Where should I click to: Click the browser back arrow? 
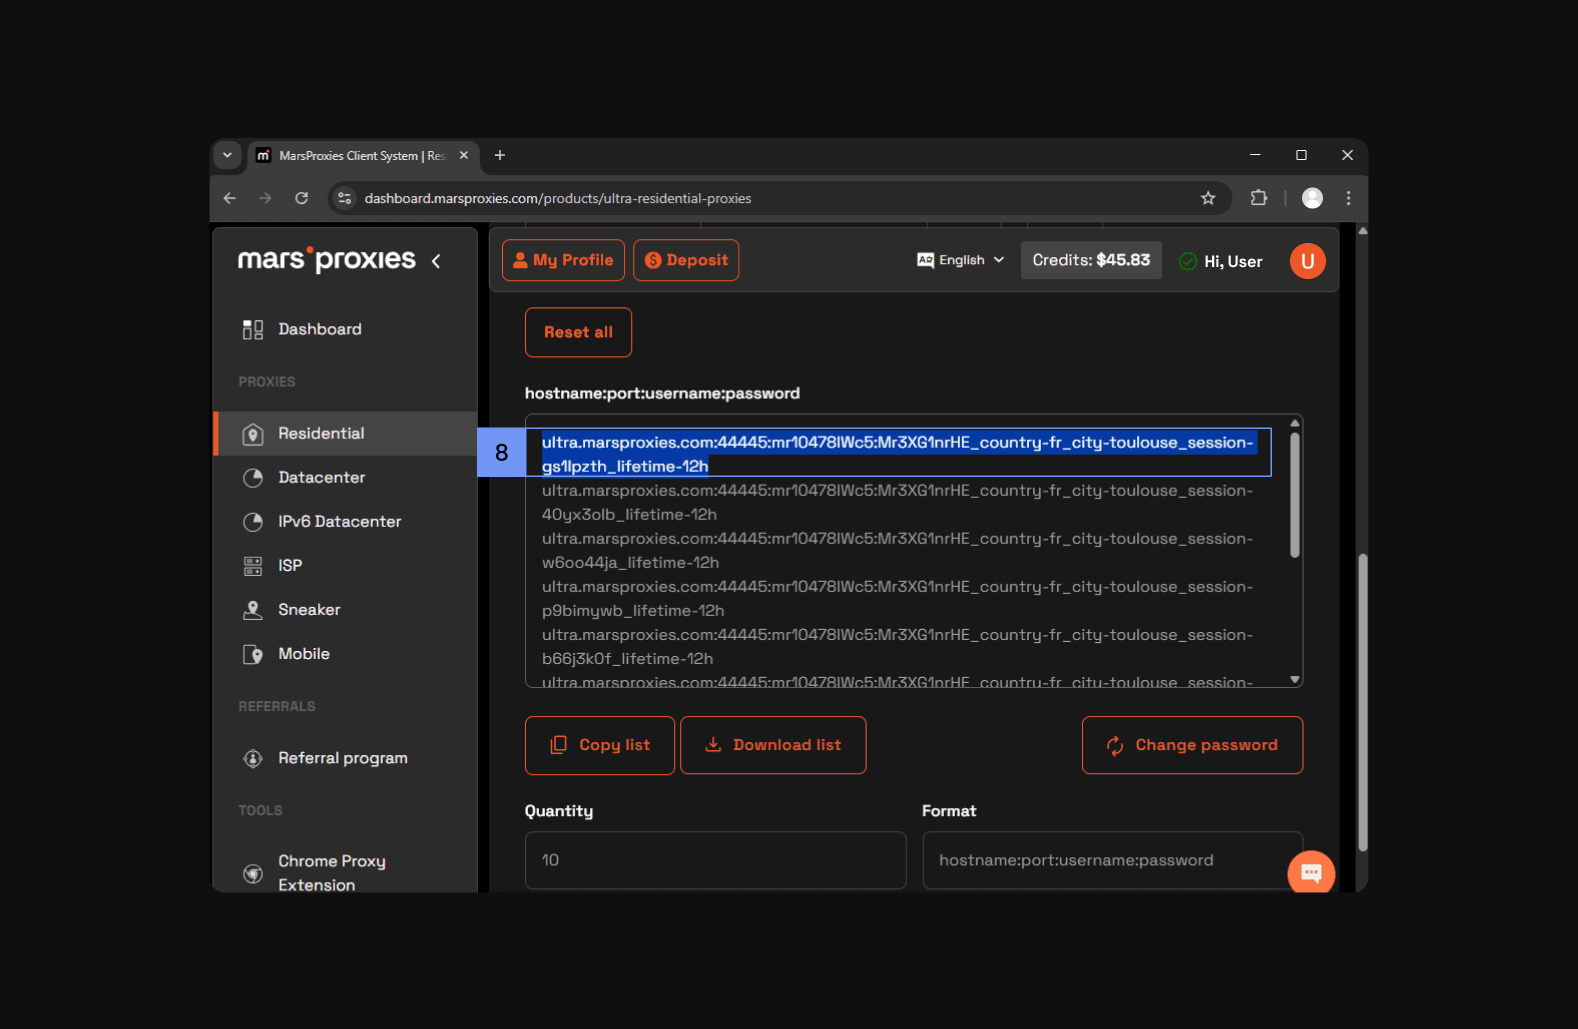[230, 198]
